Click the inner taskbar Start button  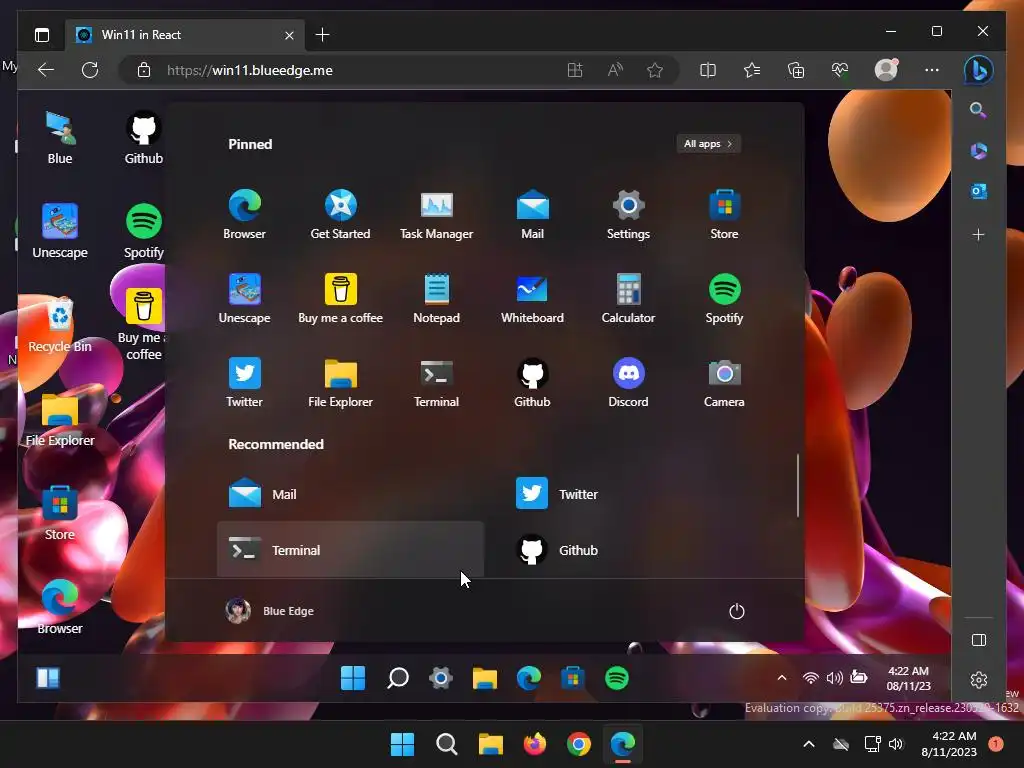point(353,678)
